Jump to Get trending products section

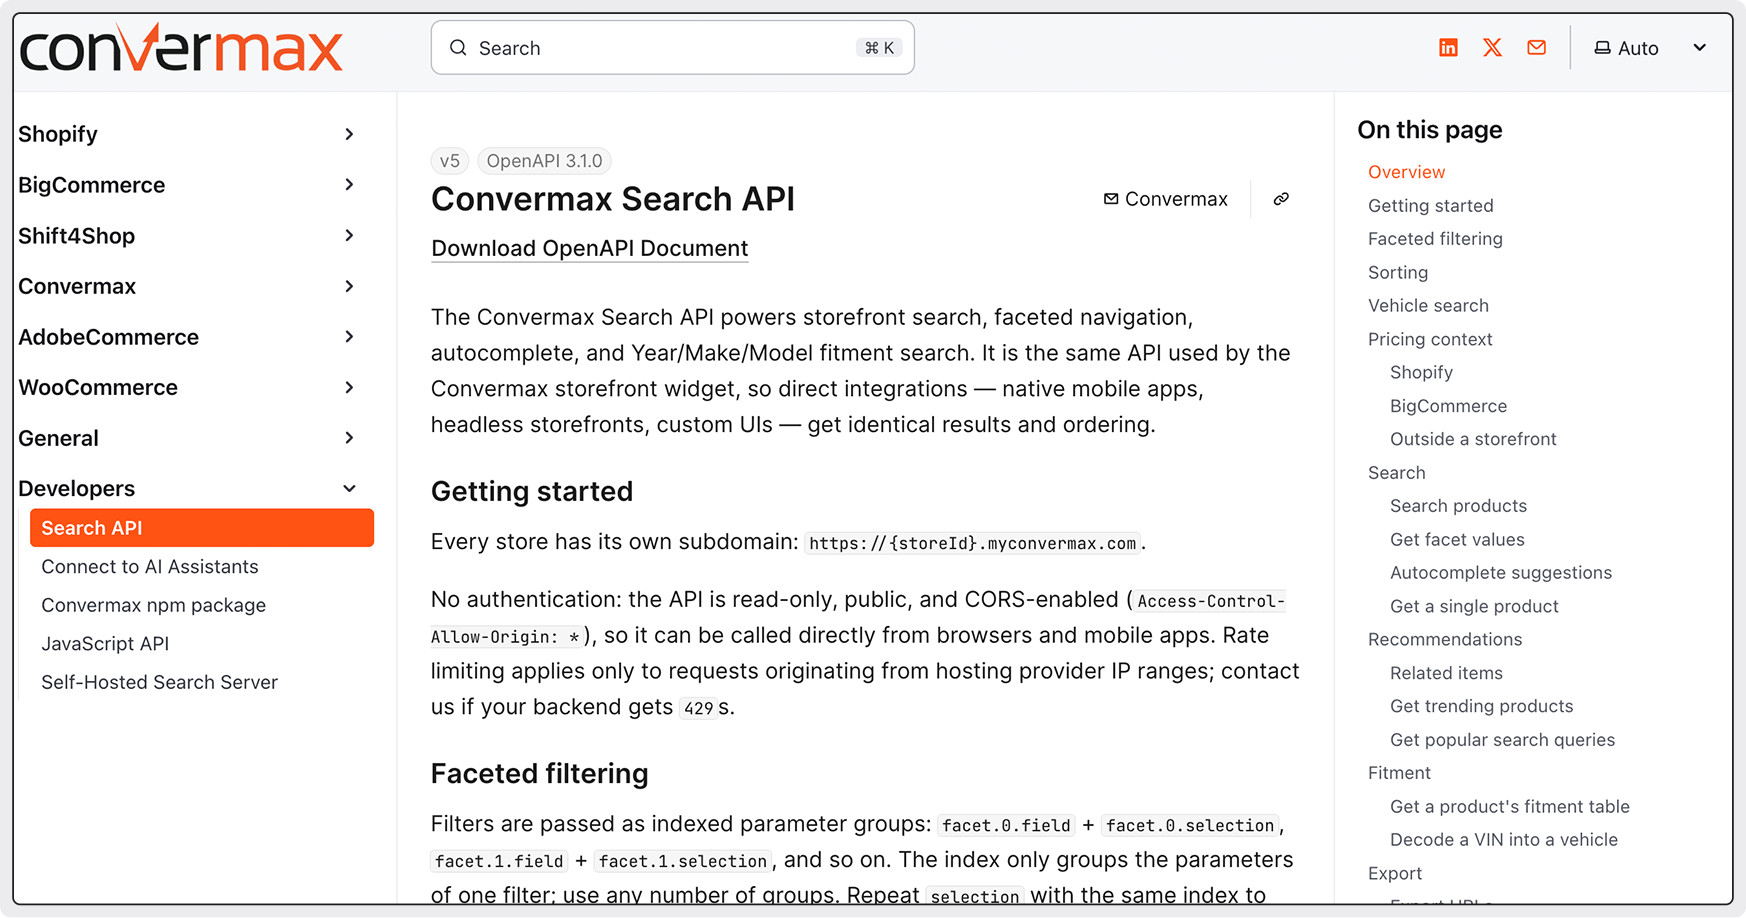tap(1481, 706)
